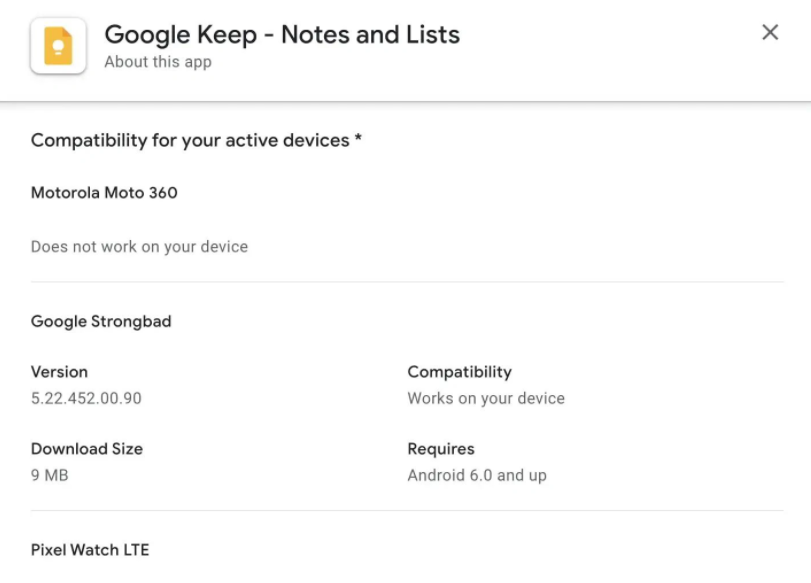This screenshot has height=583, width=811.
Task: Select the Motorola Moto 360 device entry
Action: pos(104,192)
